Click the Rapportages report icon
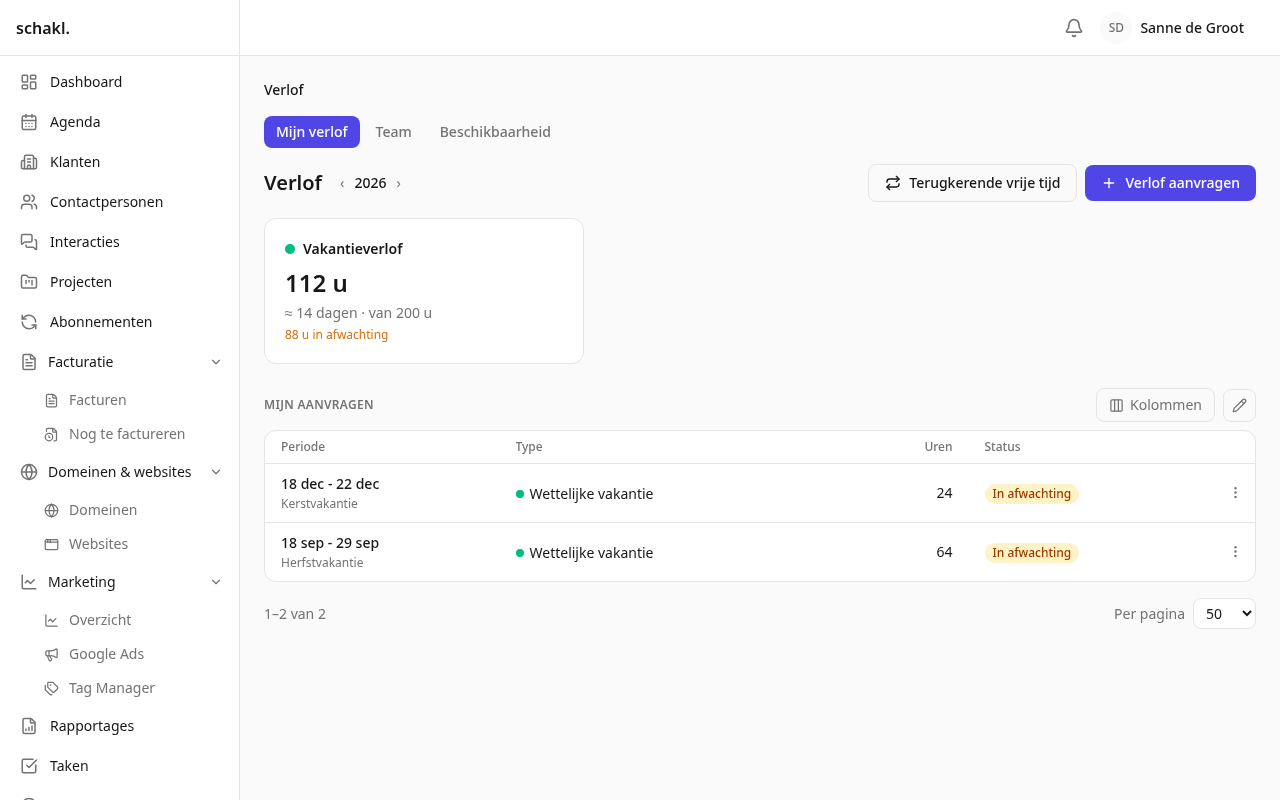The width and height of the screenshot is (1280, 800). coord(29,726)
